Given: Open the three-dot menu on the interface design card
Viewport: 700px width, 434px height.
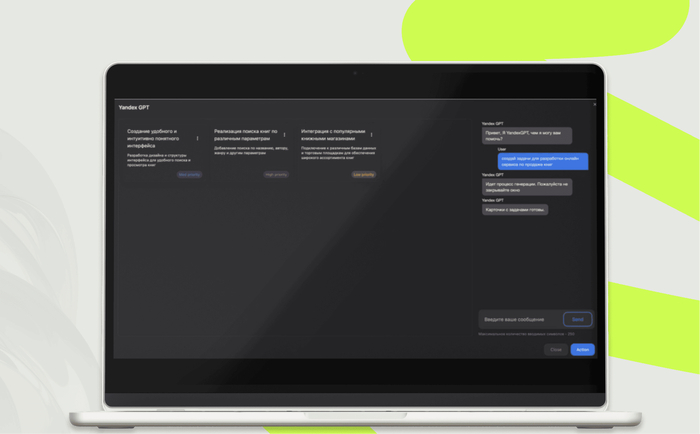Looking at the screenshot, I should pyautogui.click(x=197, y=138).
